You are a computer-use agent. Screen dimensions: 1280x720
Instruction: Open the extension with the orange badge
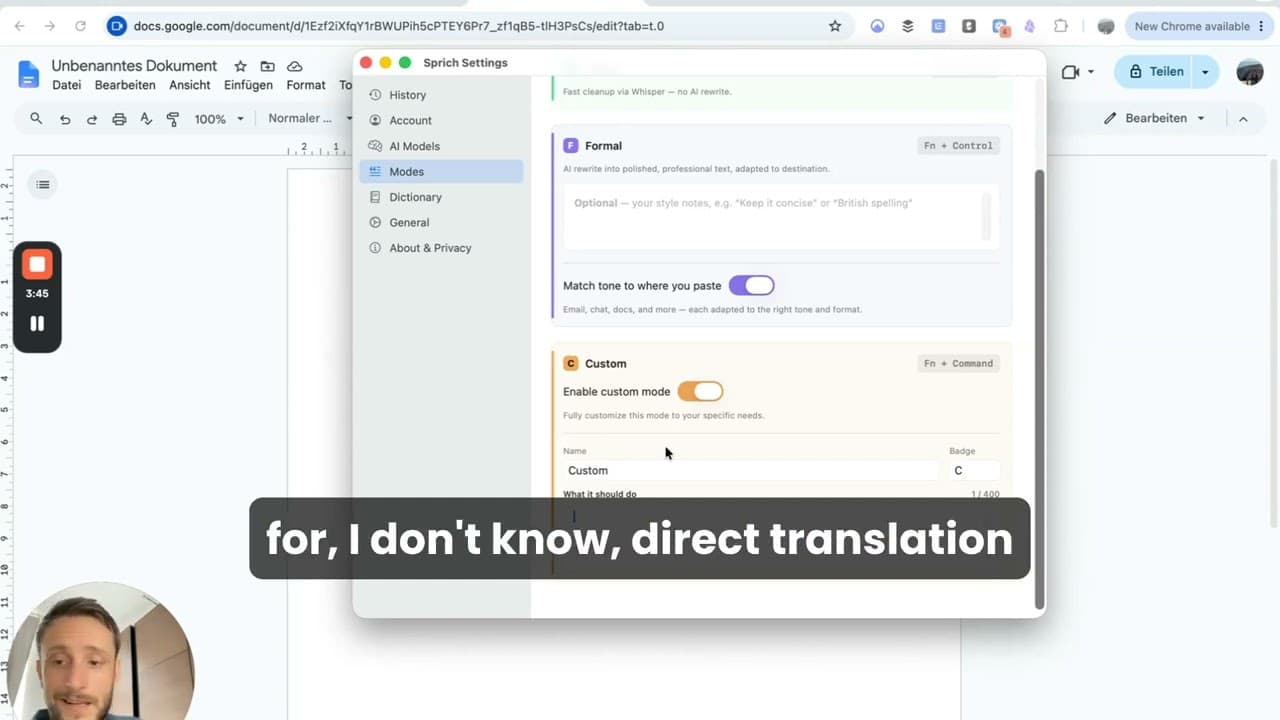point(1000,27)
